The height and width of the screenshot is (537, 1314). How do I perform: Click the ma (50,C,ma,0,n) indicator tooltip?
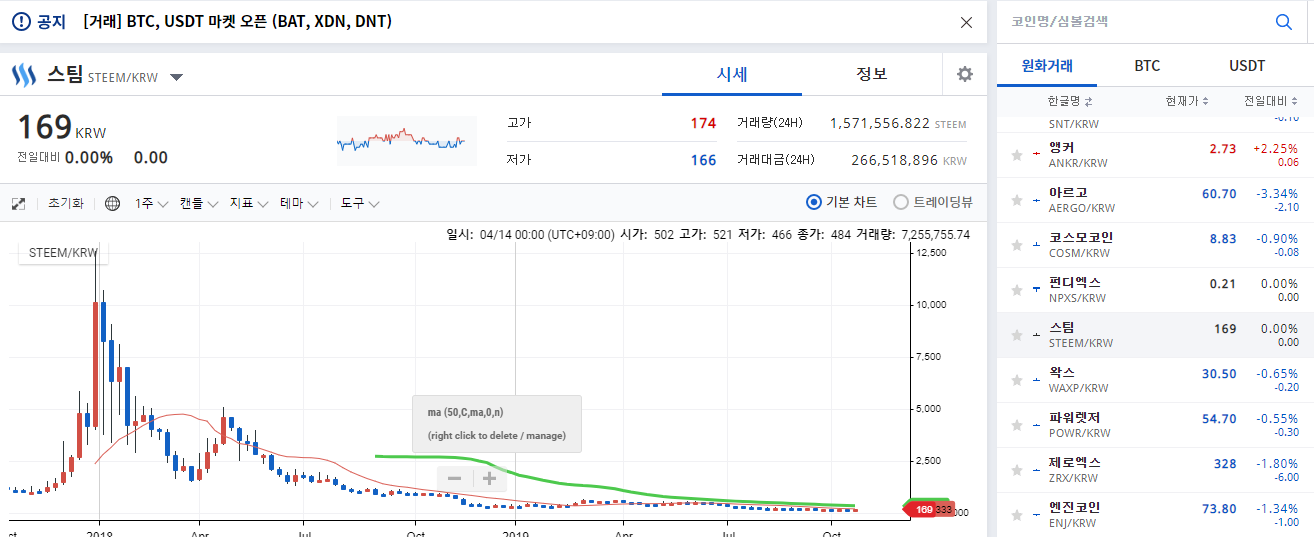(496, 424)
